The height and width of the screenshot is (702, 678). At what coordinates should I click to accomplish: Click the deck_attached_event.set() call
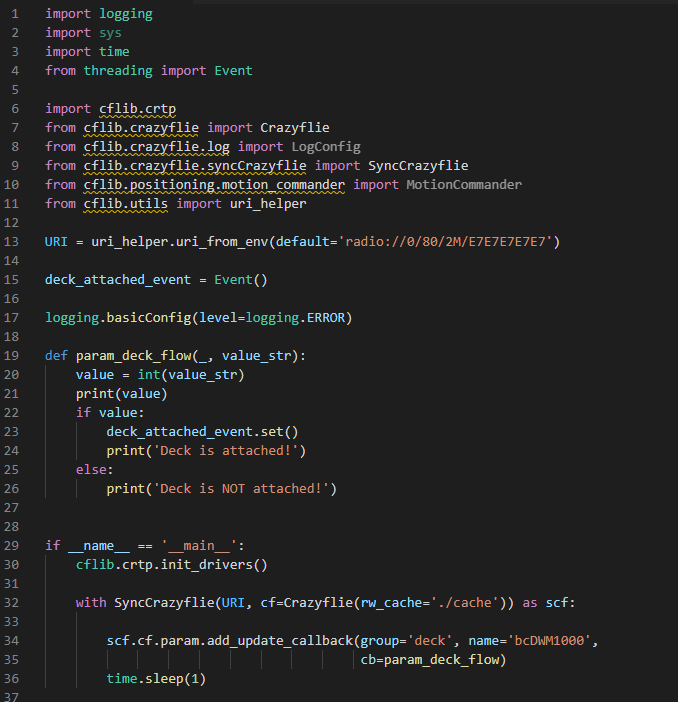click(x=202, y=432)
